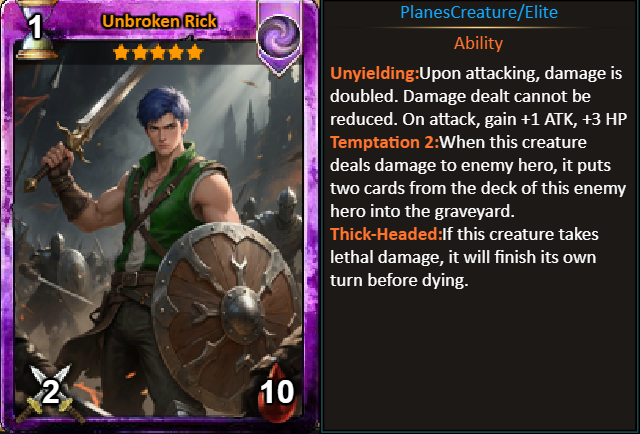This screenshot has height=434, width=640.
Task: Click the mana cost number 1
Action: click(36, 28)
